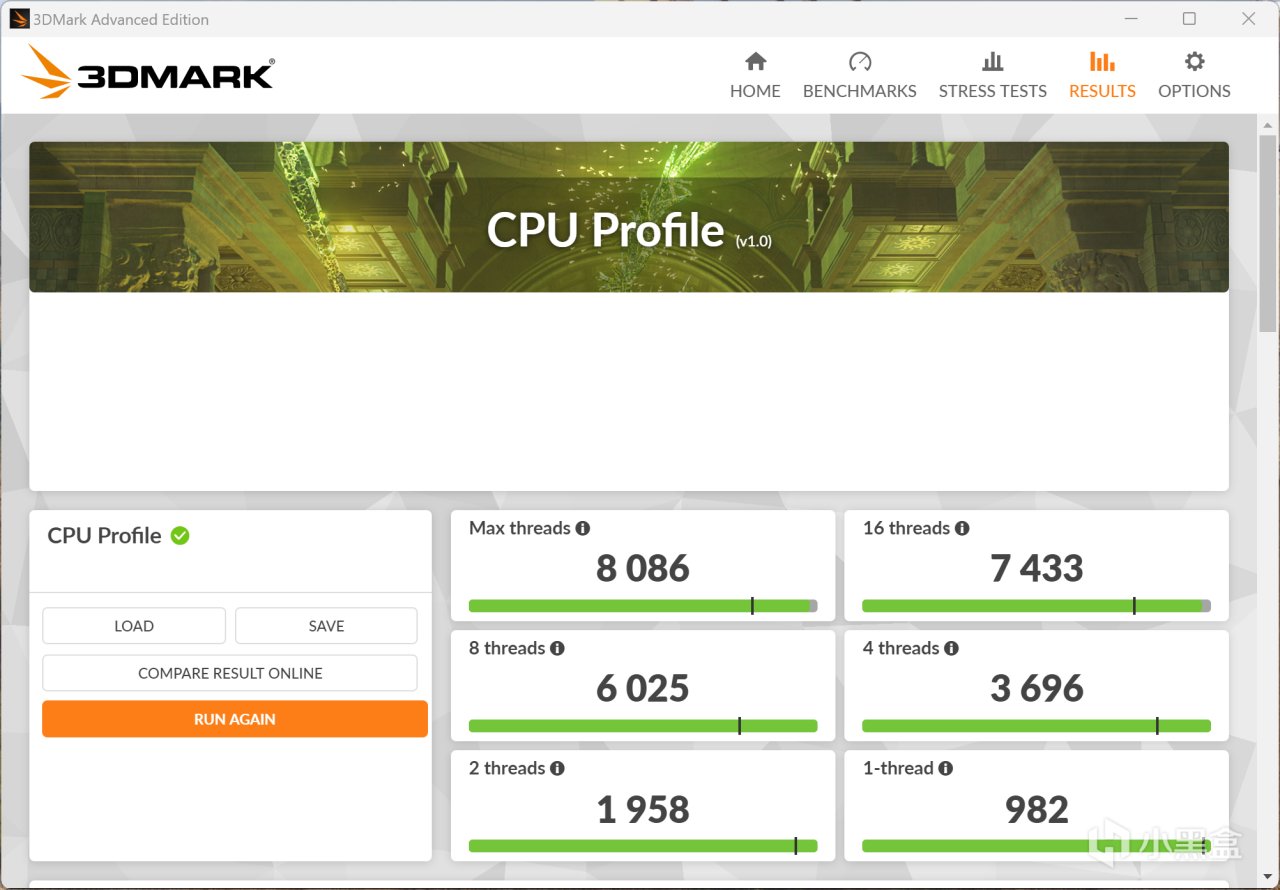Open the Results tab
1280x890 pixels.
[1102, 76]
